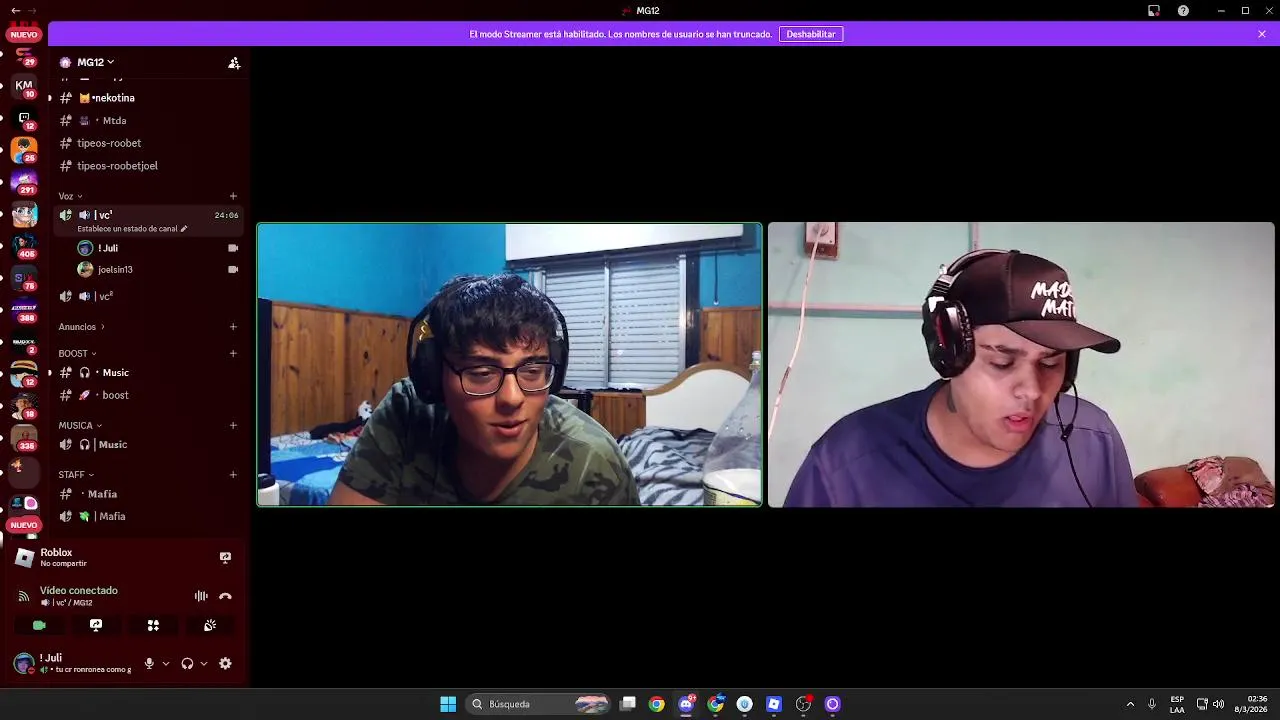Viewport: 1280px width, 720px height.
Task: Click the taskbar Búsqueda search box
Action: [538, 704]
